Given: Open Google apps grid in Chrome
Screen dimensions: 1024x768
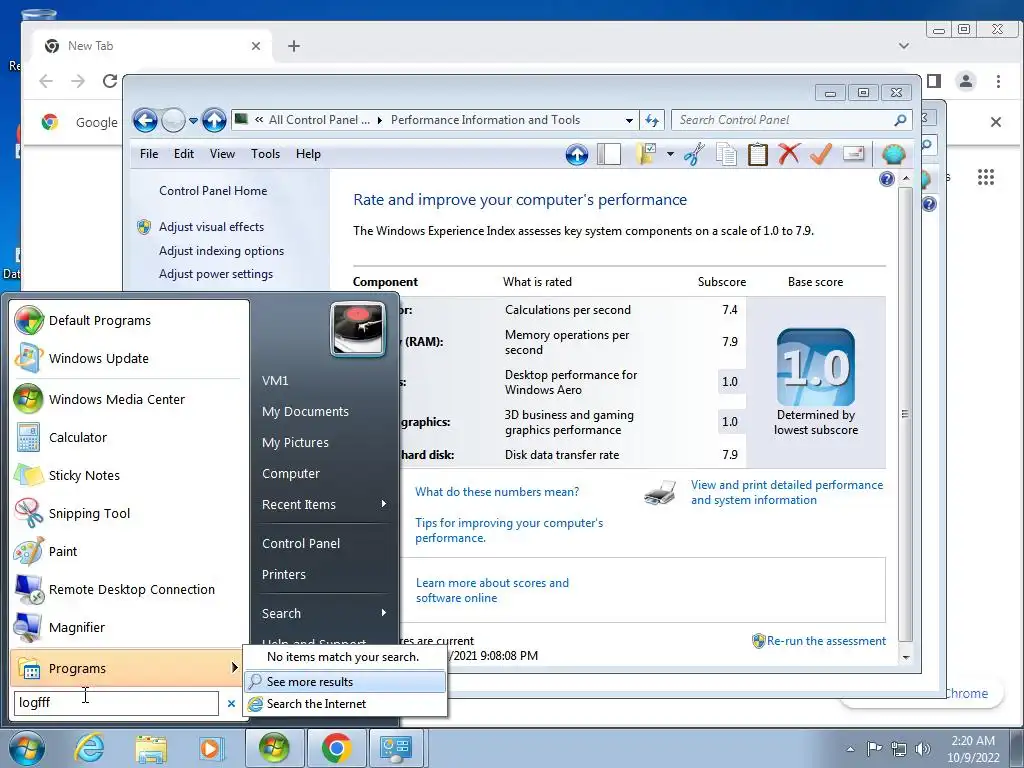Looking at the screenshot, I should pyautogui.click(x=985, y=177).
